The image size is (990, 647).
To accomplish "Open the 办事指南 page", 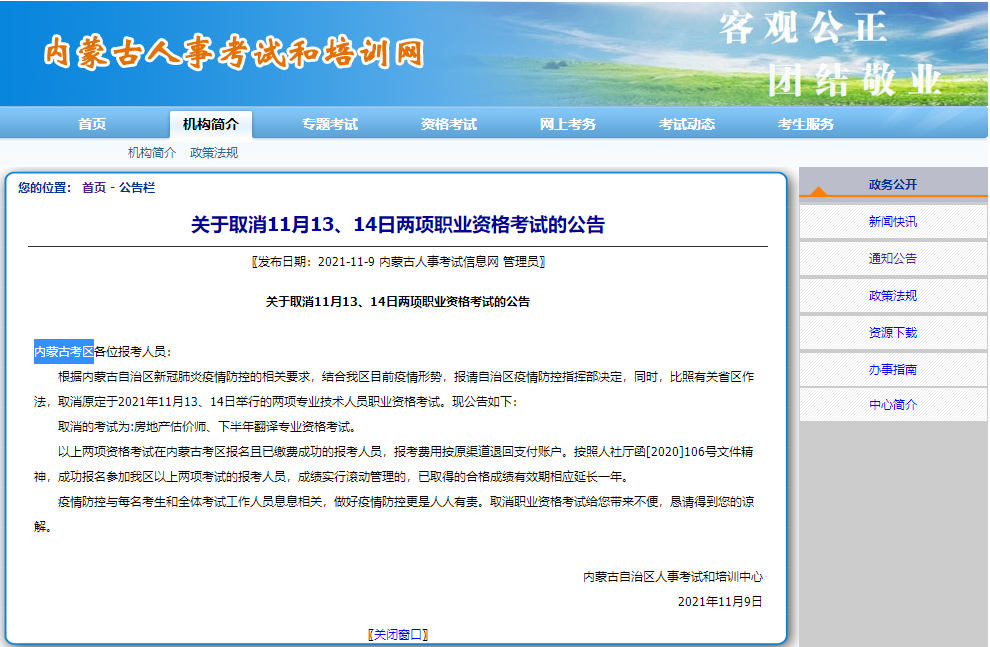I will point(892,369).
